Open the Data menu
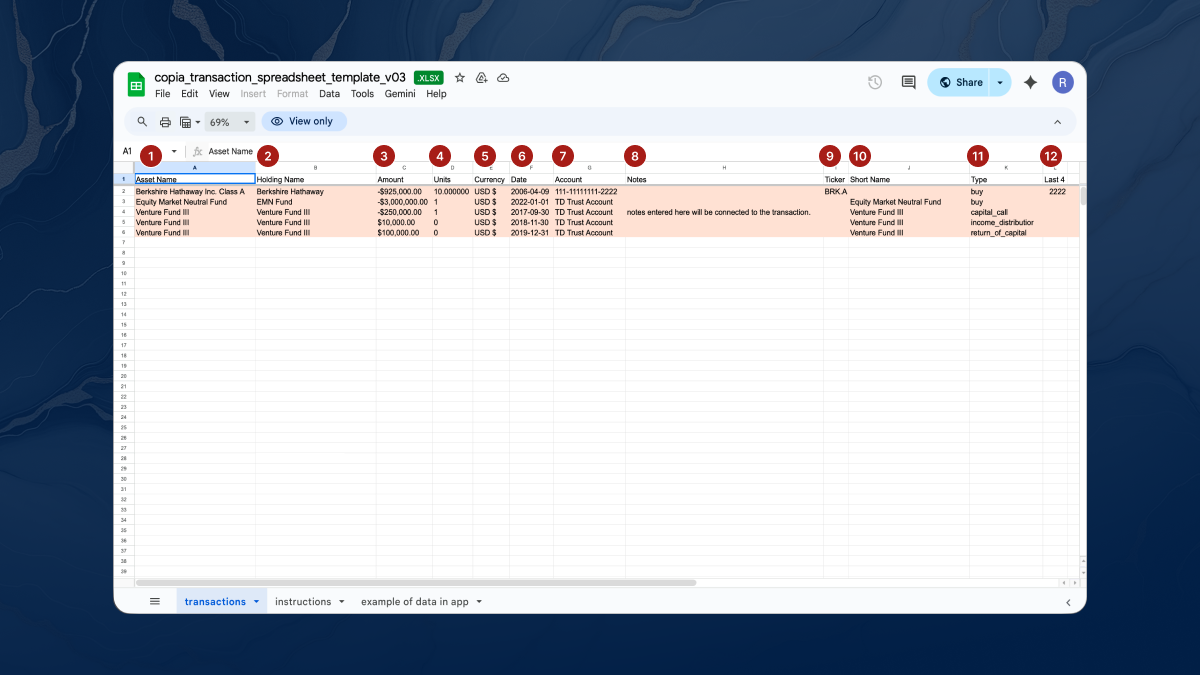The height and width of the screenshot is (675, 1200). (329, 94)
